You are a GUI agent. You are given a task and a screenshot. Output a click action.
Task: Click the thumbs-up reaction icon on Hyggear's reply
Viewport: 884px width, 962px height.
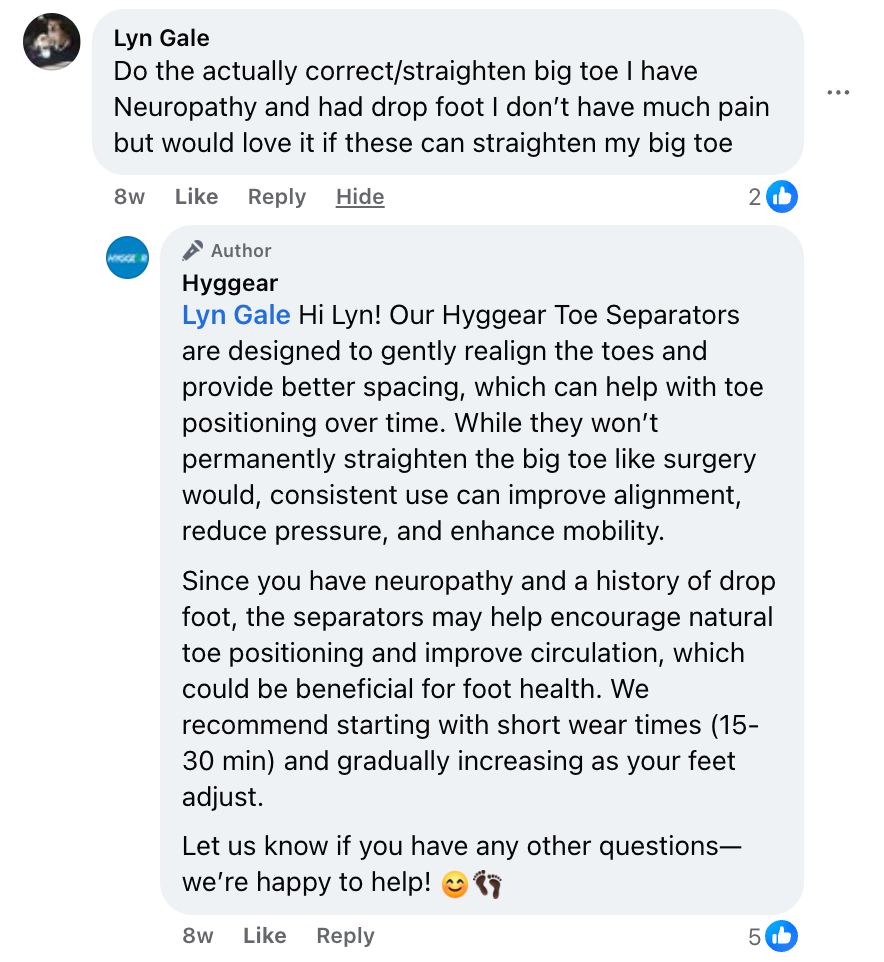tap(782, 936)
